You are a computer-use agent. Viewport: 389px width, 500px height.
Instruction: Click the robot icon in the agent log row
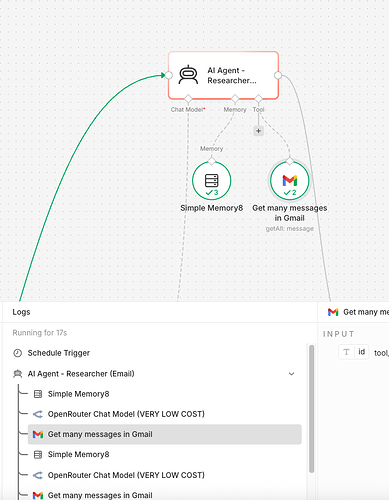pyautogui.click(x=17, y=374)
